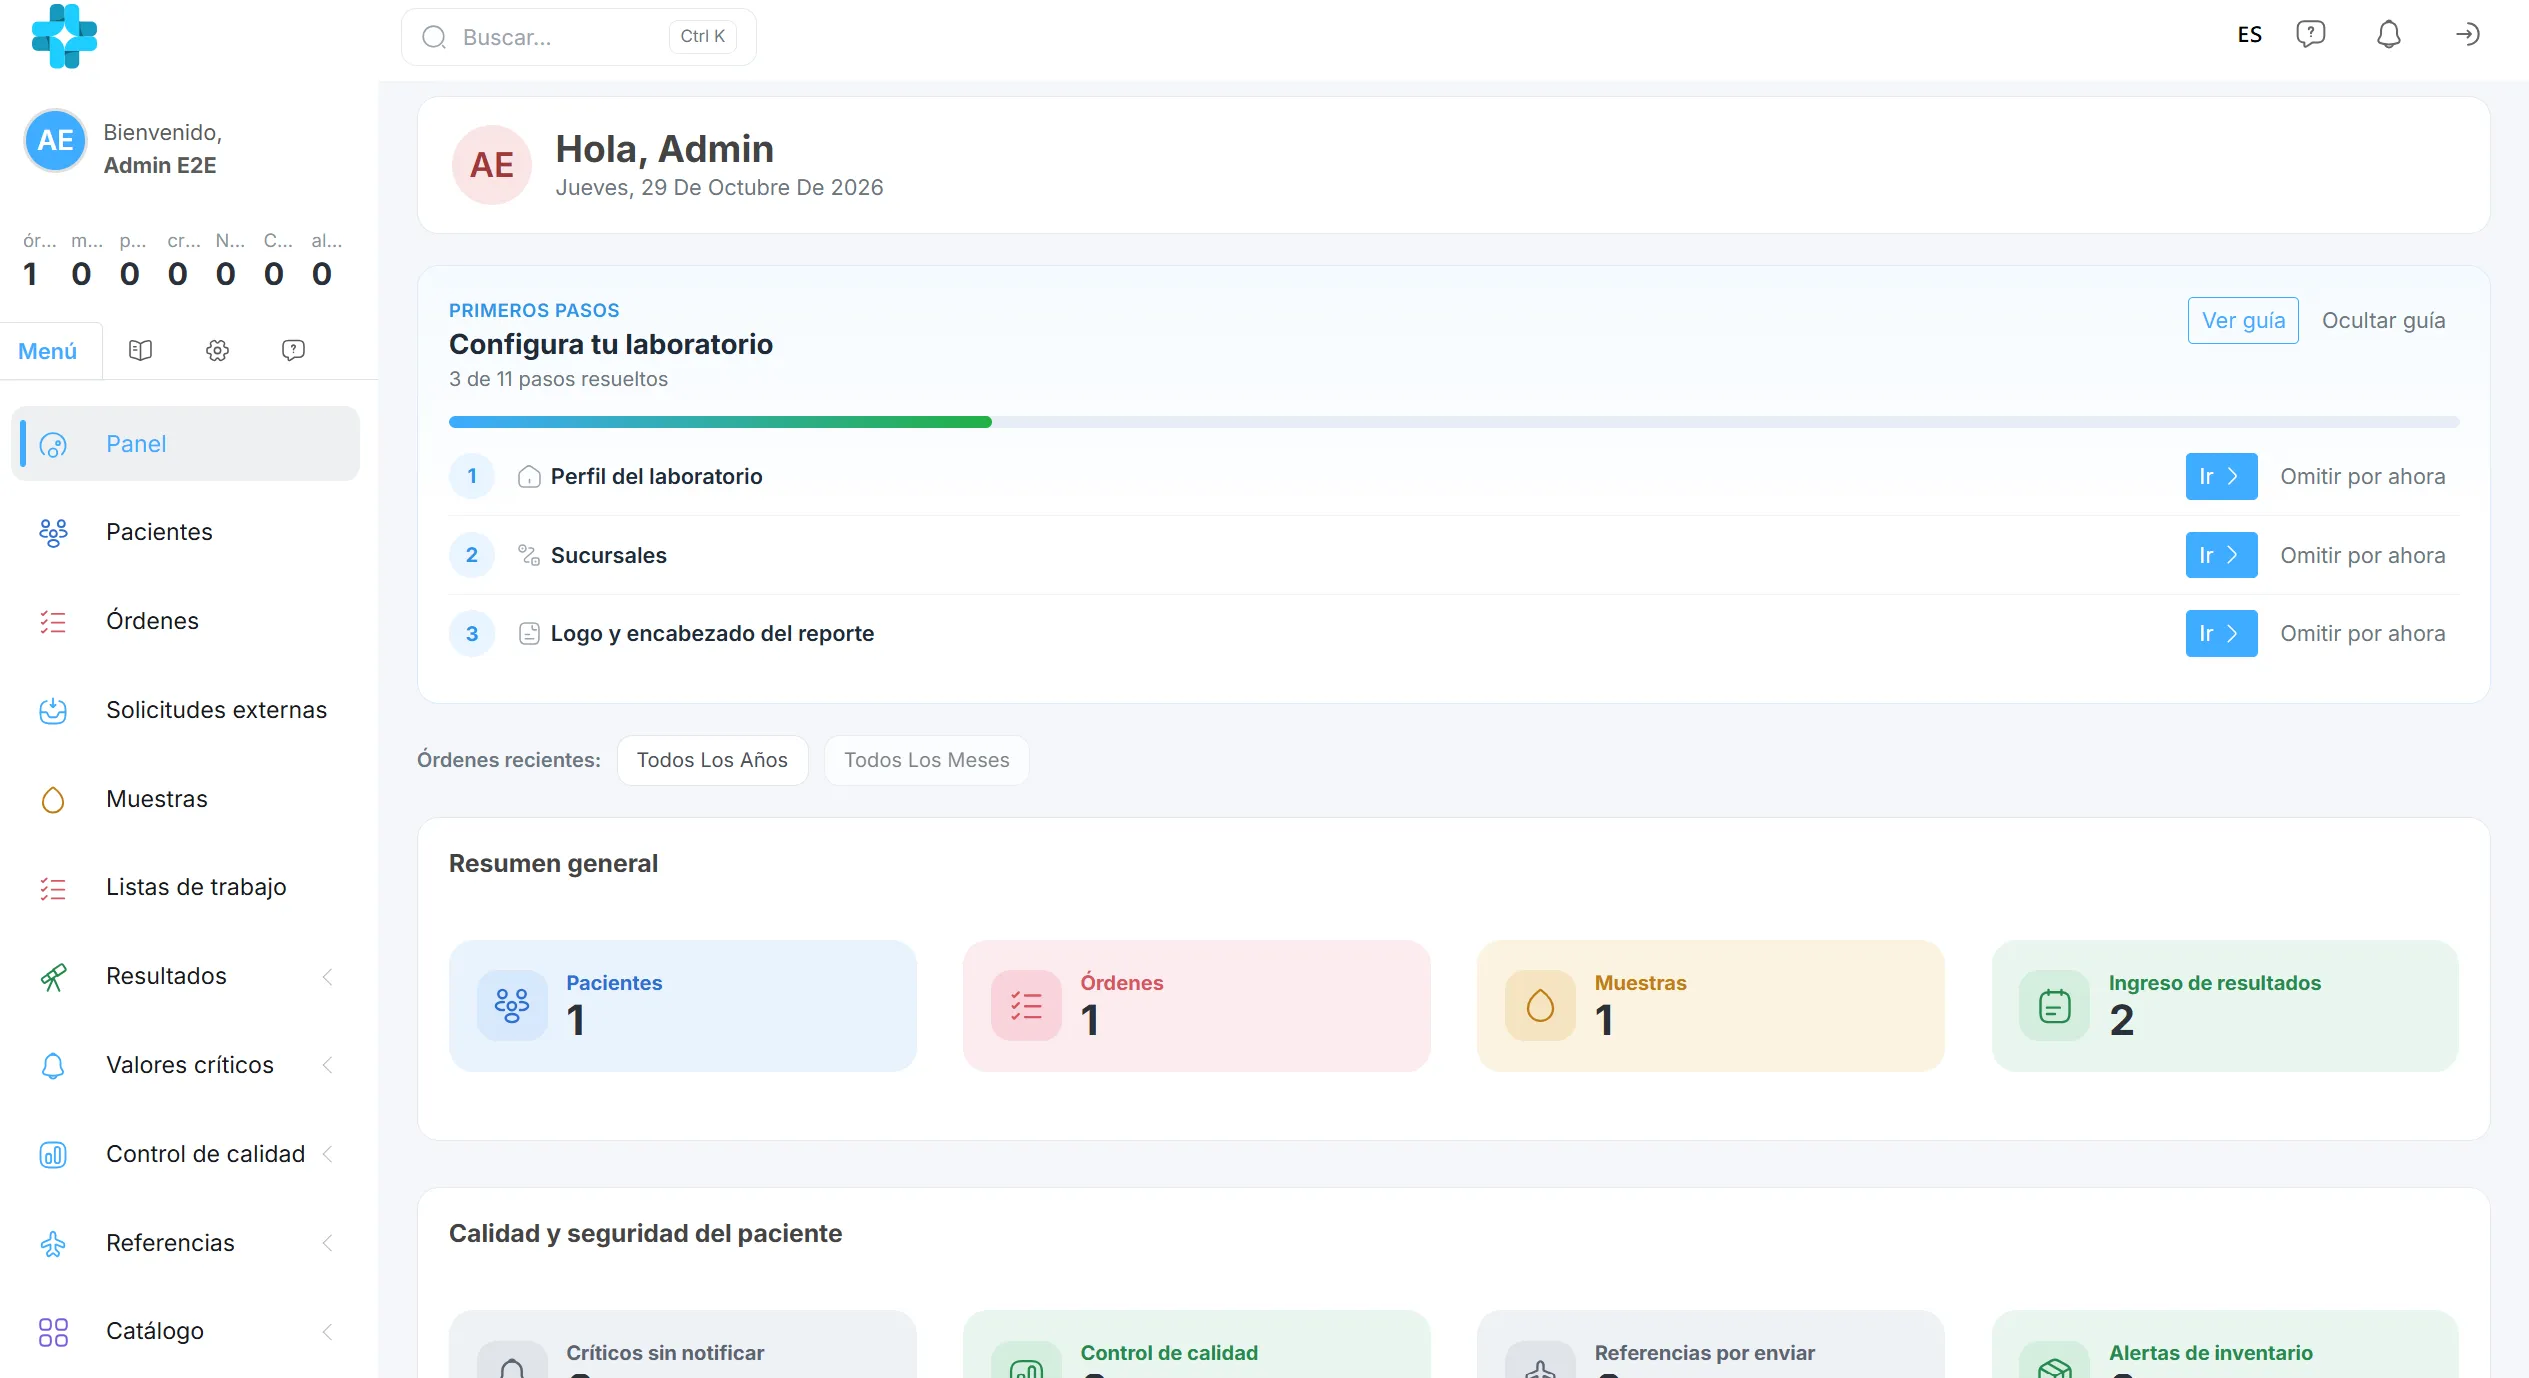Image resolution: width=2529 pixels, height=1378 pixels.
Task: Expand the Control de calidad submenu chevron
Action: point(327,1154)
